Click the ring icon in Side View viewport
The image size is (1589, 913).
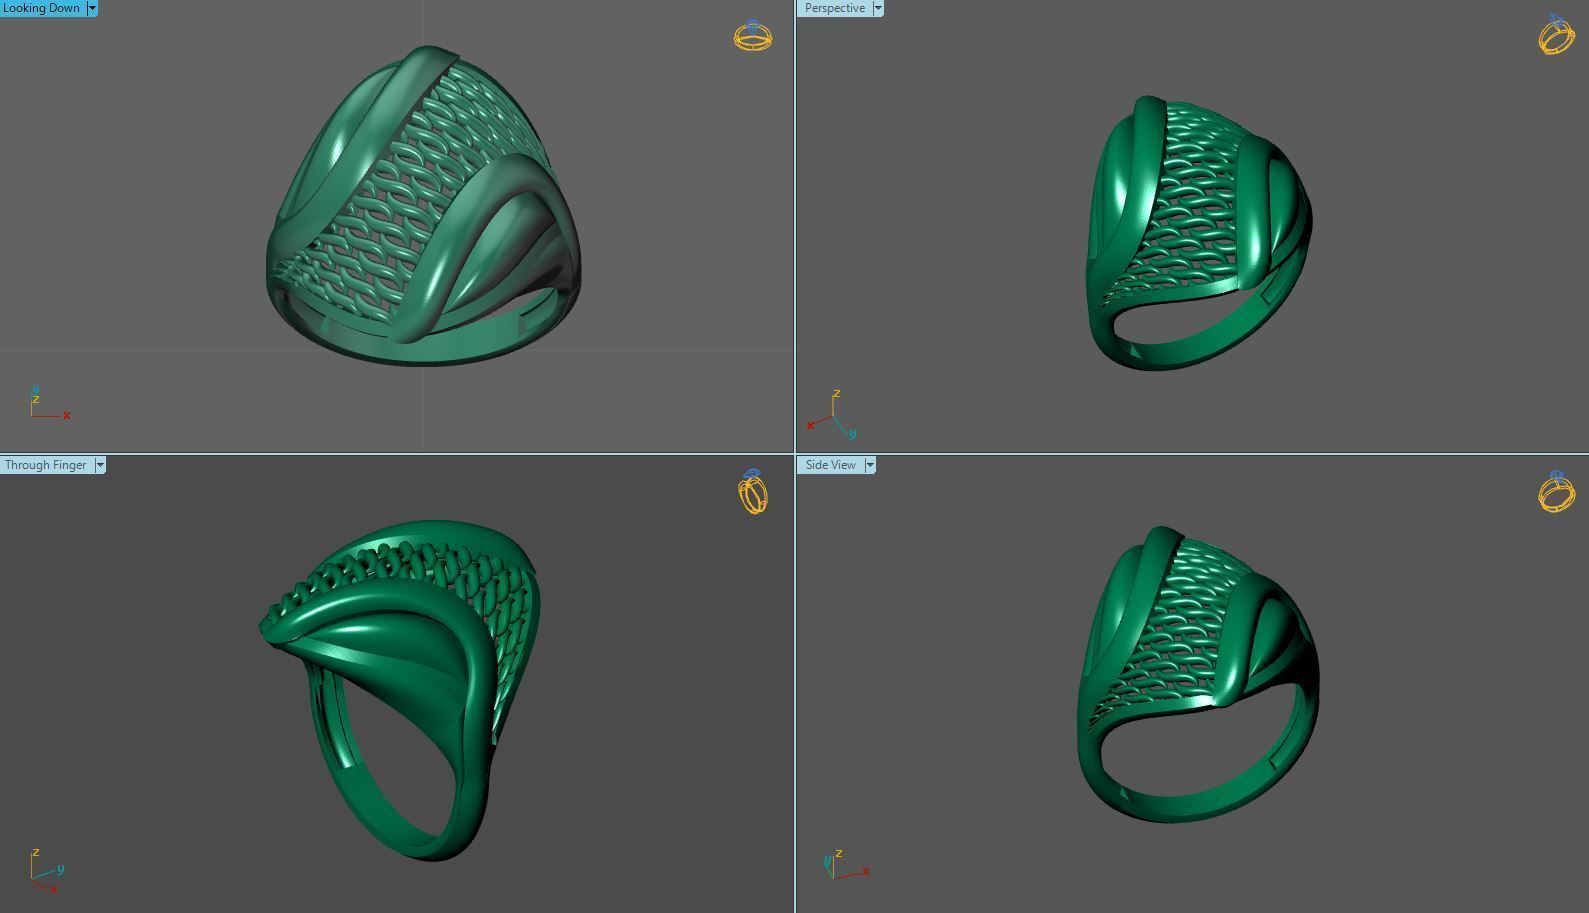click(1557, 492)
